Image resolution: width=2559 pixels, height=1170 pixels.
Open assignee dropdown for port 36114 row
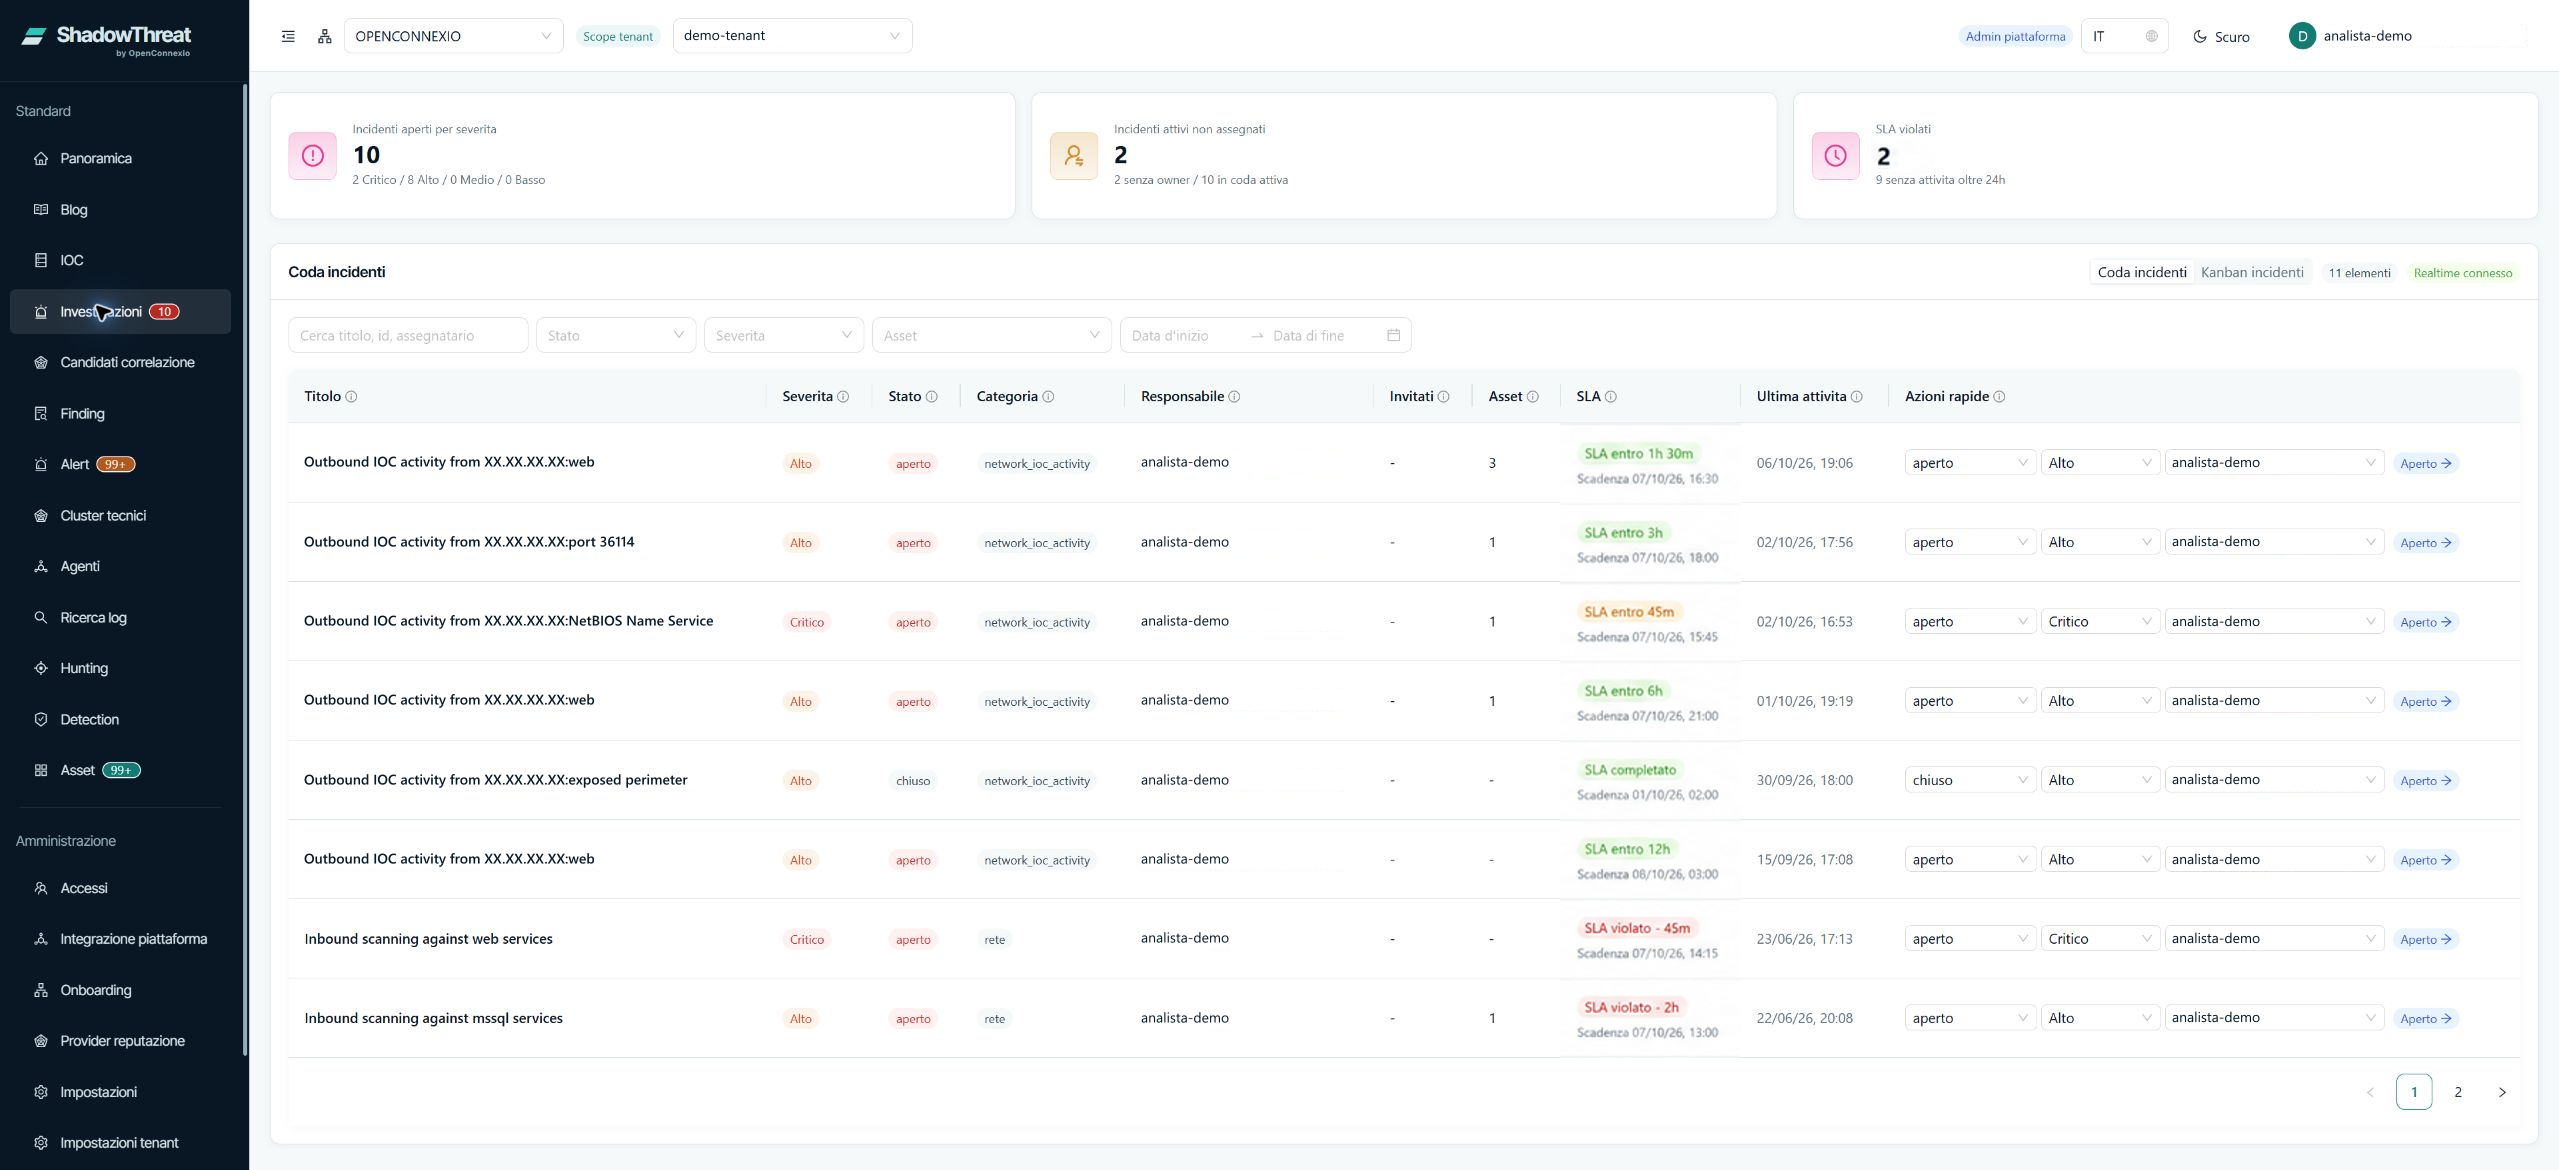[x=2273, y=542]
